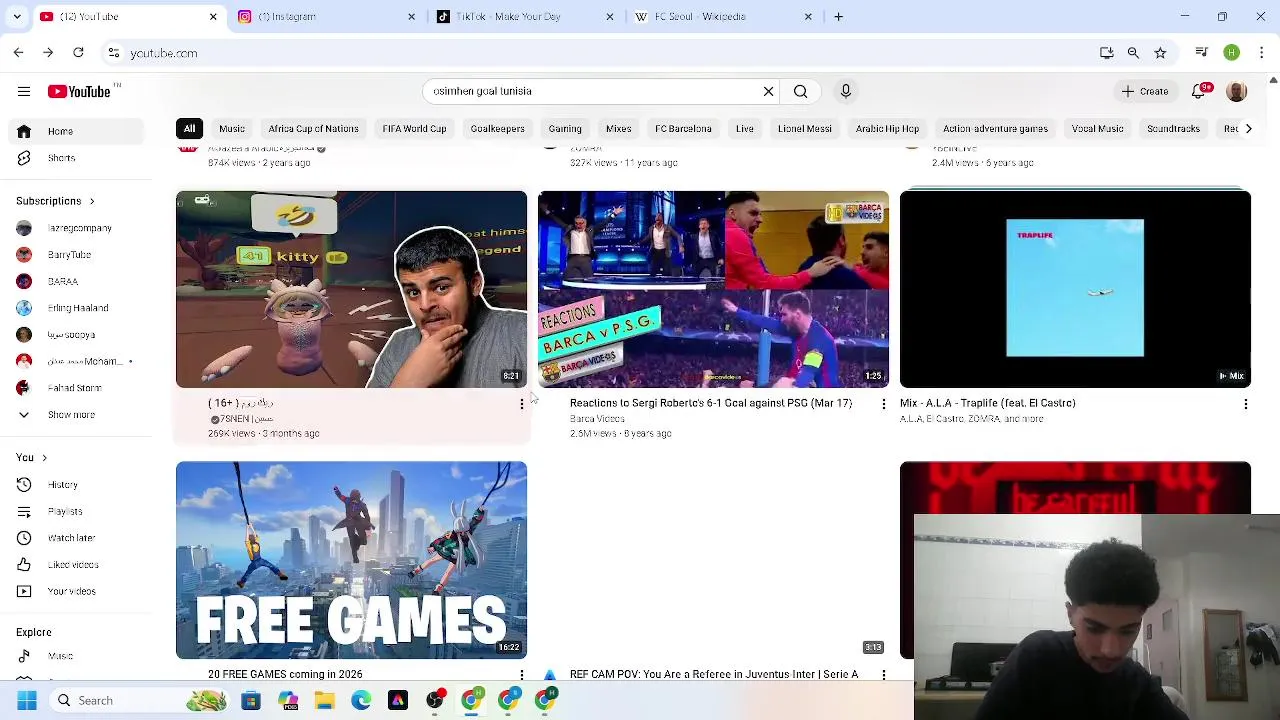Start voice search with the microphone icon
Screen dimensions: 1280x720
click(x=846, y=91)
